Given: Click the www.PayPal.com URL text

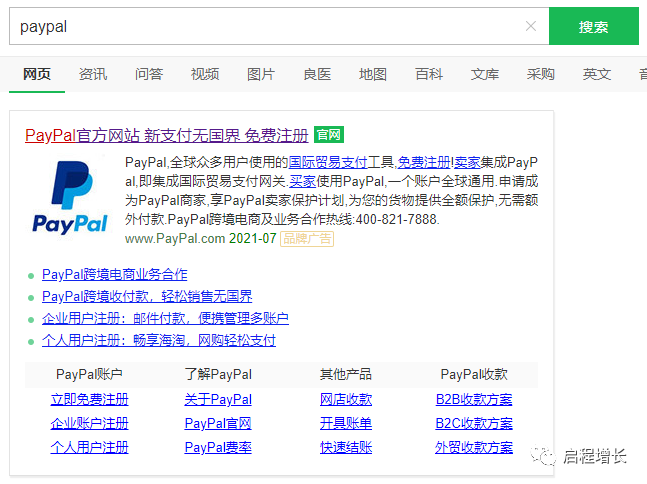Looking at the screenshot, I should point(175,238).
